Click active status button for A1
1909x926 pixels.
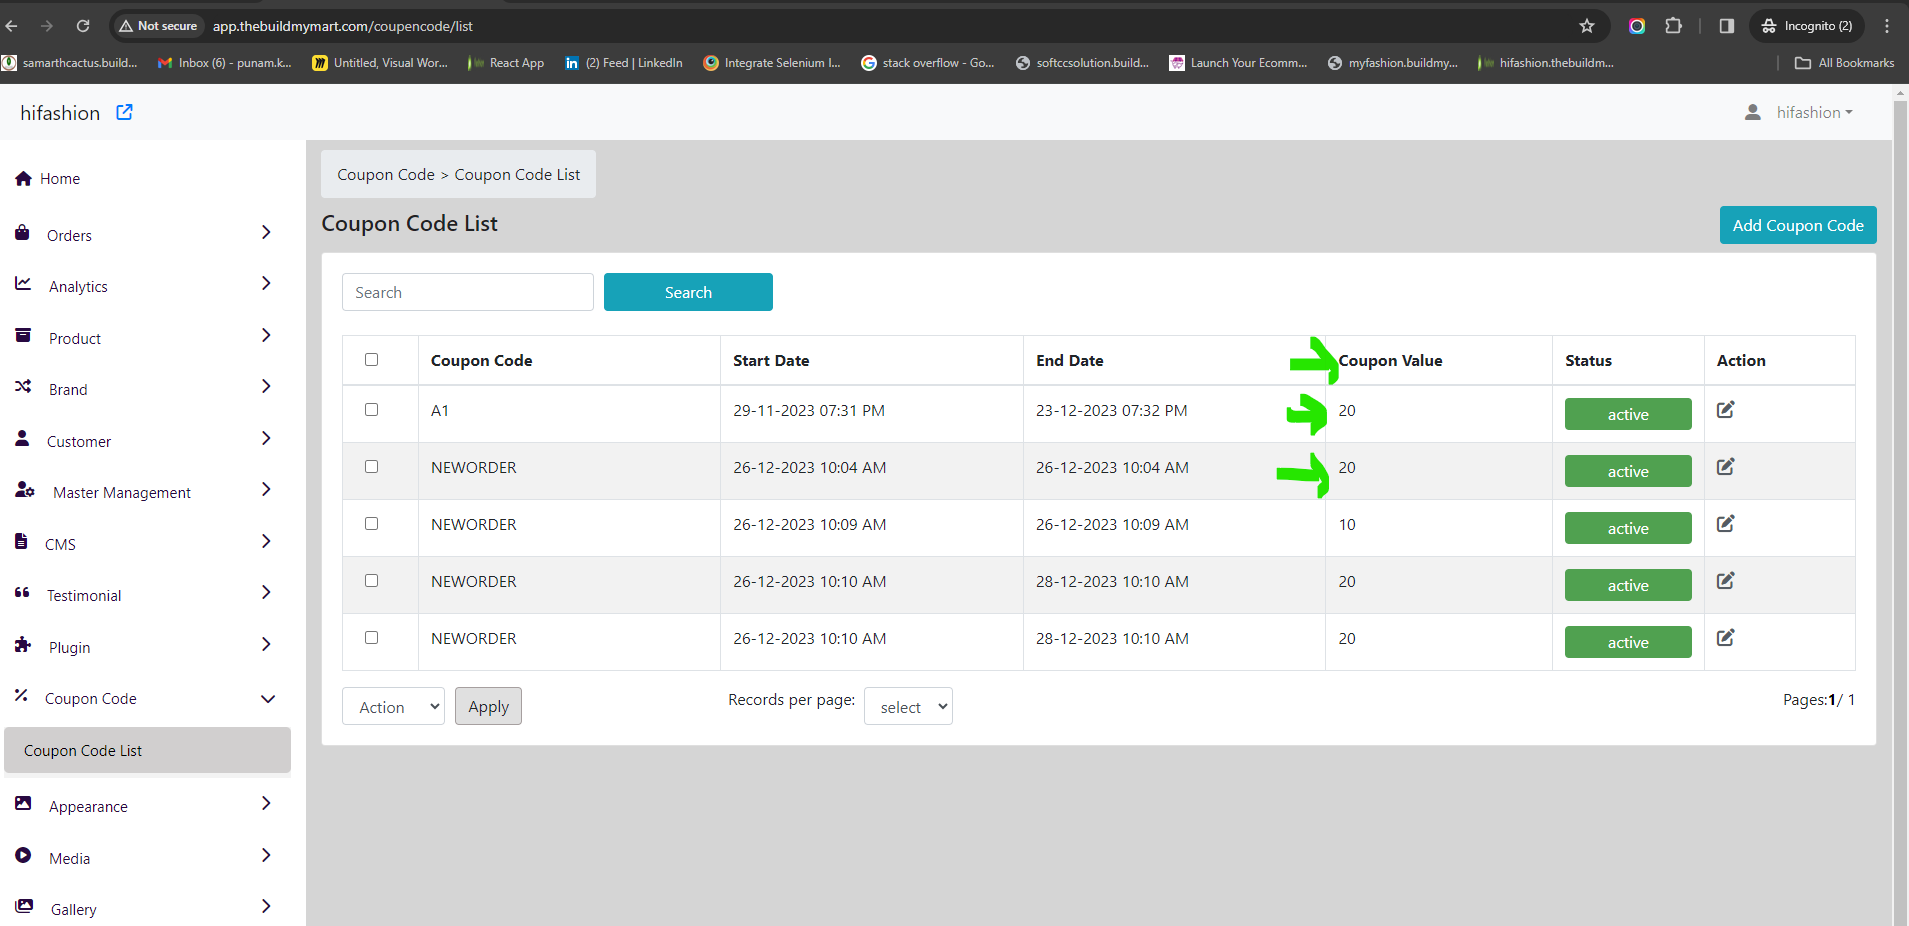coord(1628,414)
